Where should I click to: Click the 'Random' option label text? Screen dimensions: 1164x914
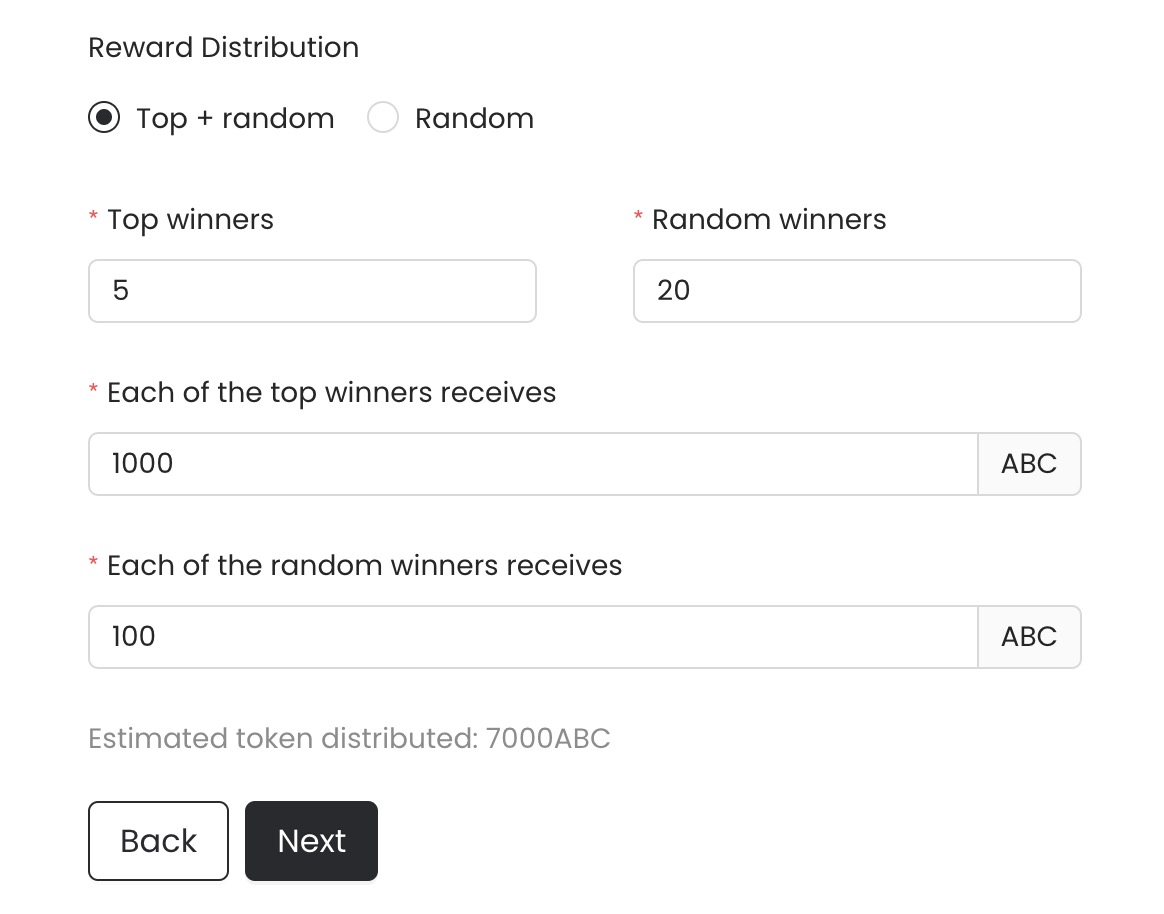click(x=474, y=118)
